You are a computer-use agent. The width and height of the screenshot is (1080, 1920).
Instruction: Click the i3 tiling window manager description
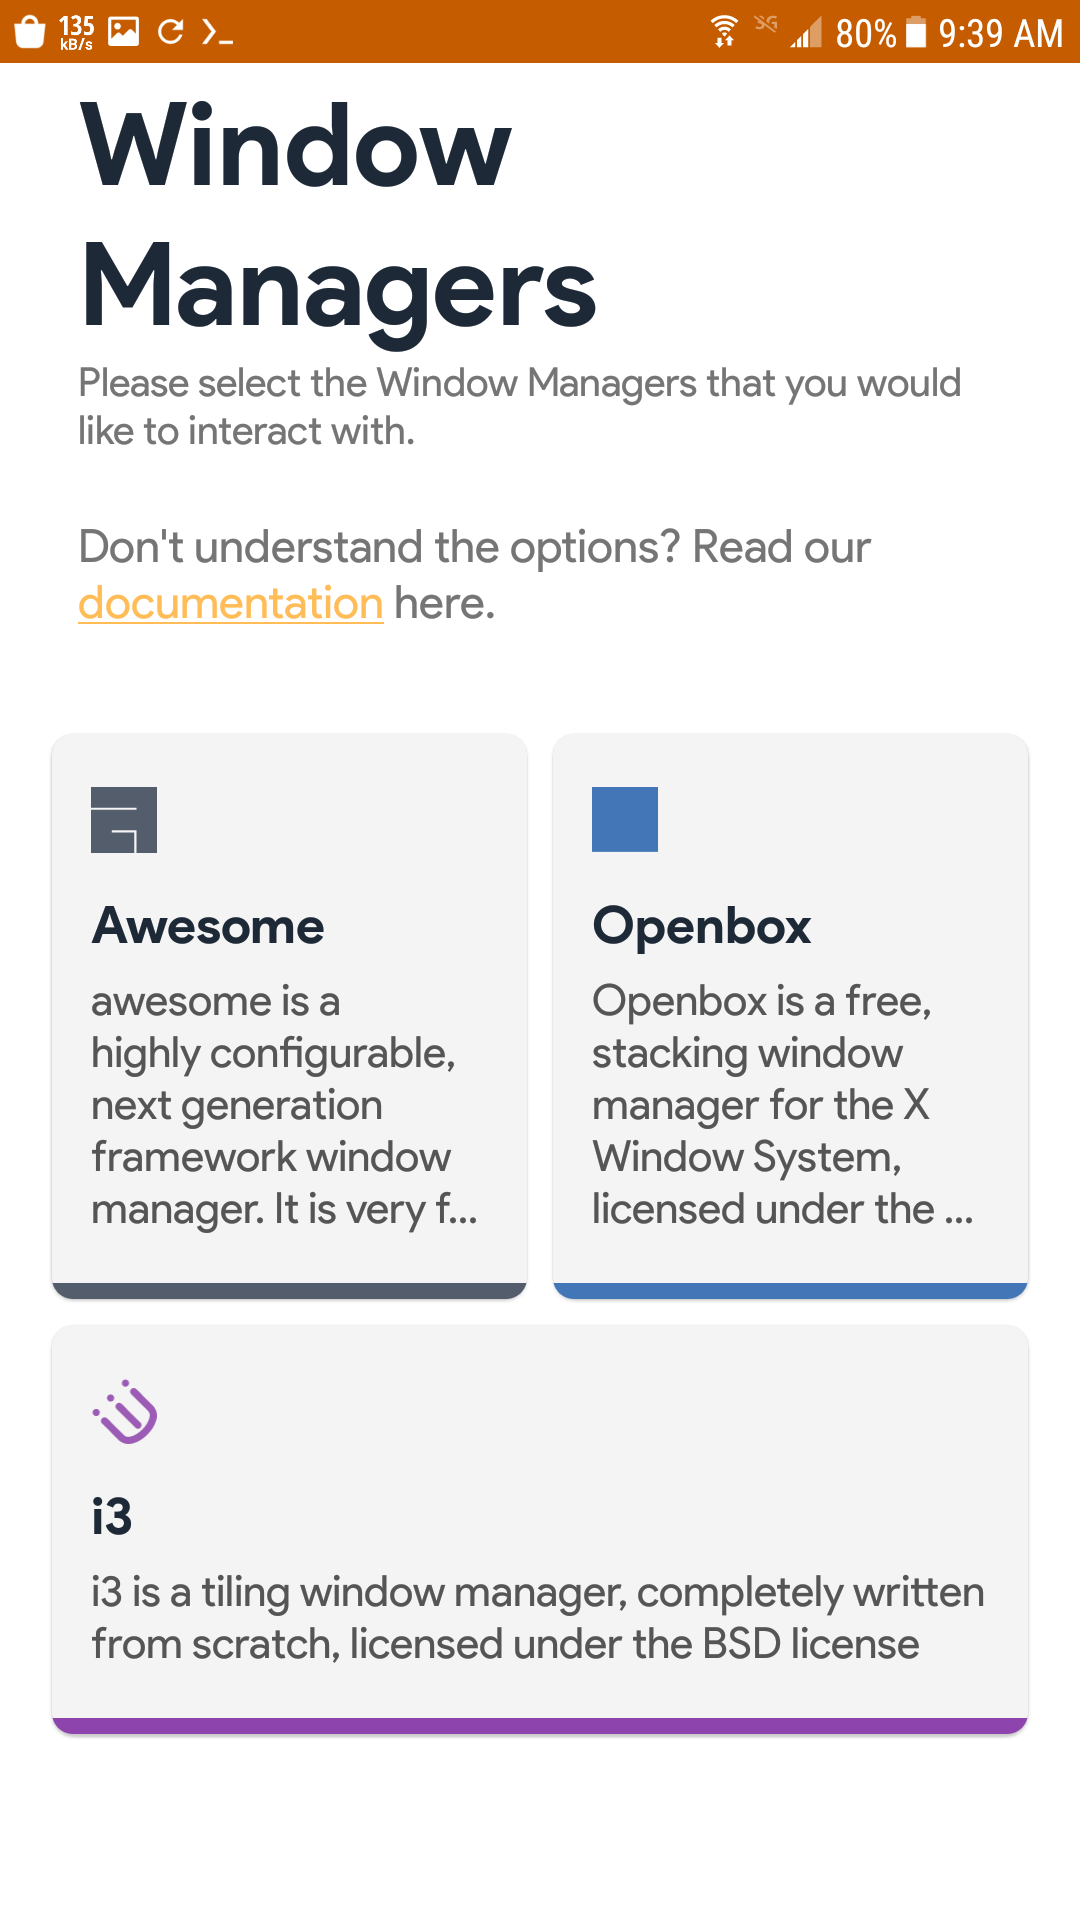[538, 1618]
